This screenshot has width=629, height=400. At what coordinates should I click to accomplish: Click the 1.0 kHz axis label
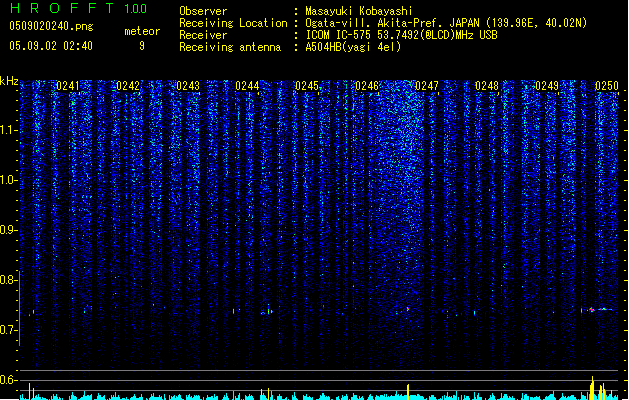[8, 180]
